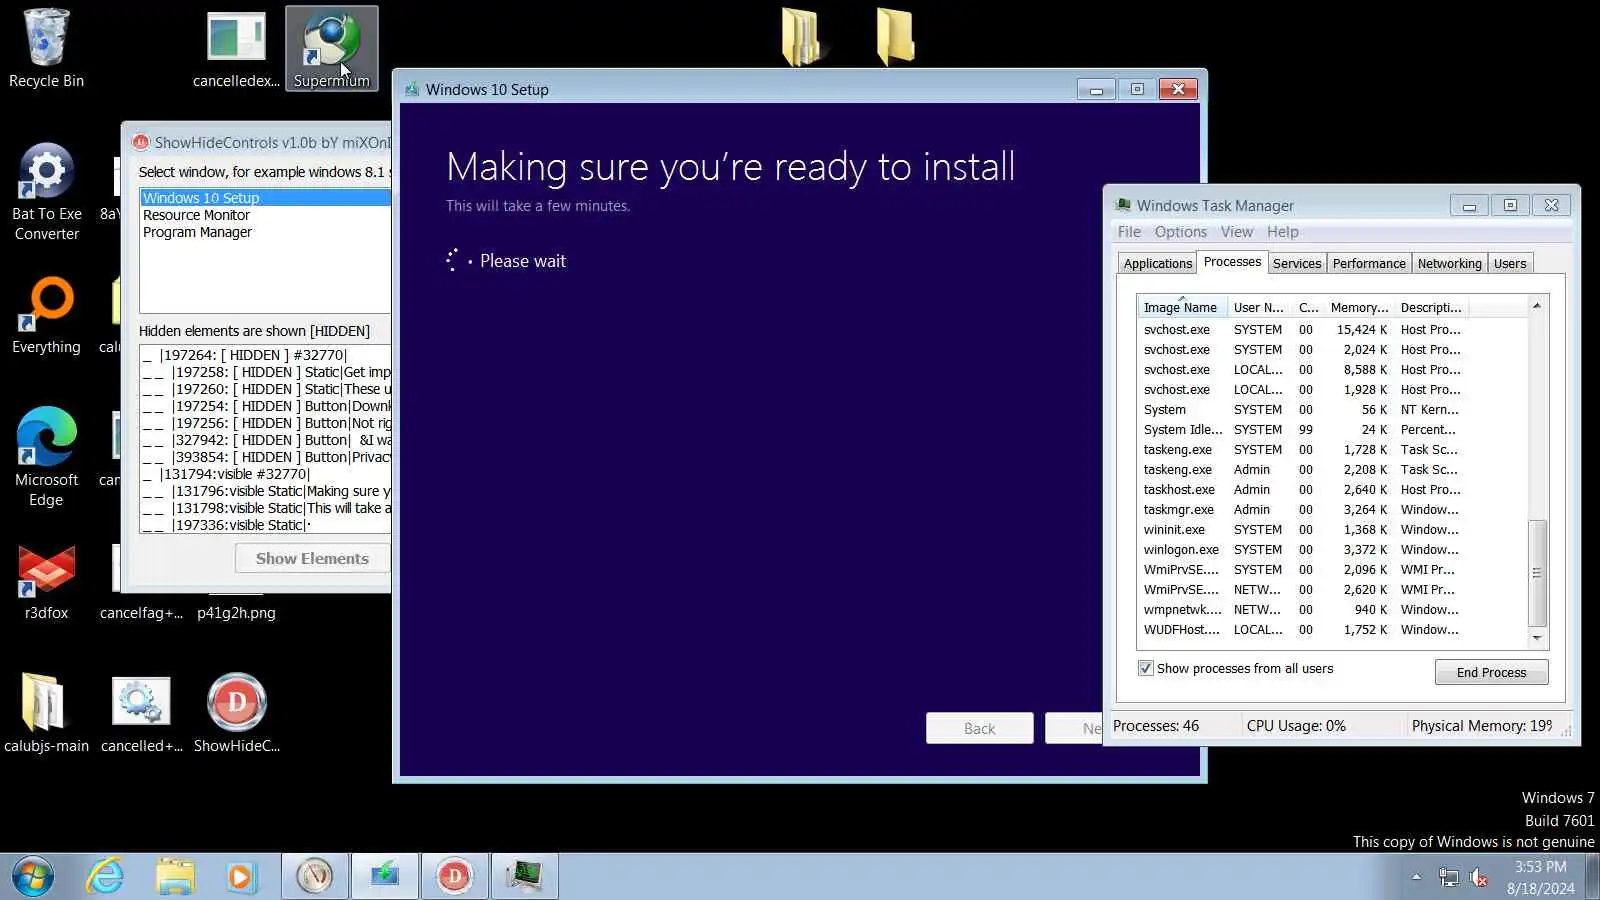Open the Recycle Bin desktop icon
The height and width of the screenshot is (900, 1600).
pos(46,48)
